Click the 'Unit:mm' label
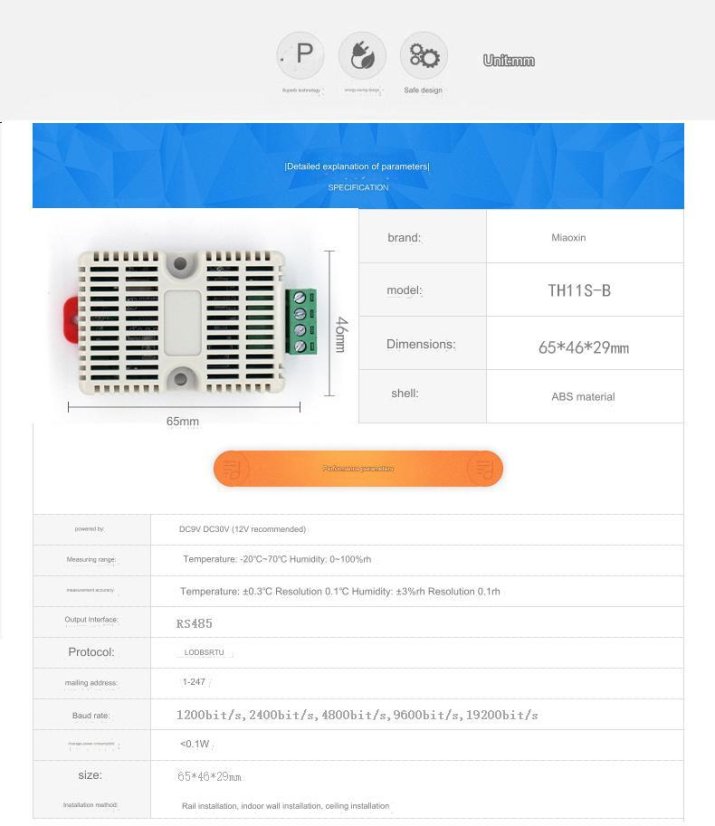Image resolution: width=715 pixels, height=826 pixels. point(508,61)
